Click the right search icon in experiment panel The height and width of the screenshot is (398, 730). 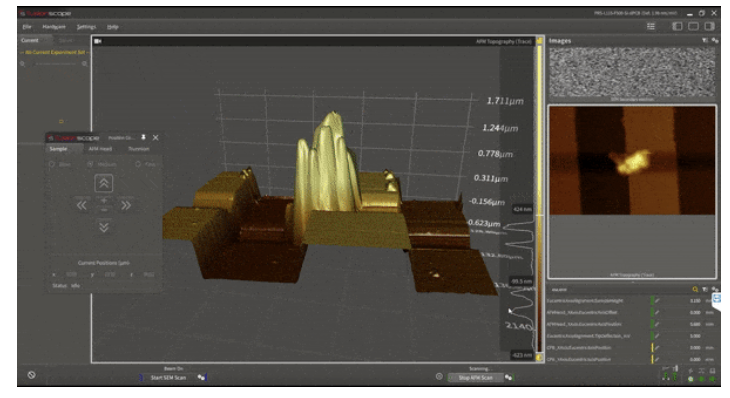(x=85, y=63)
